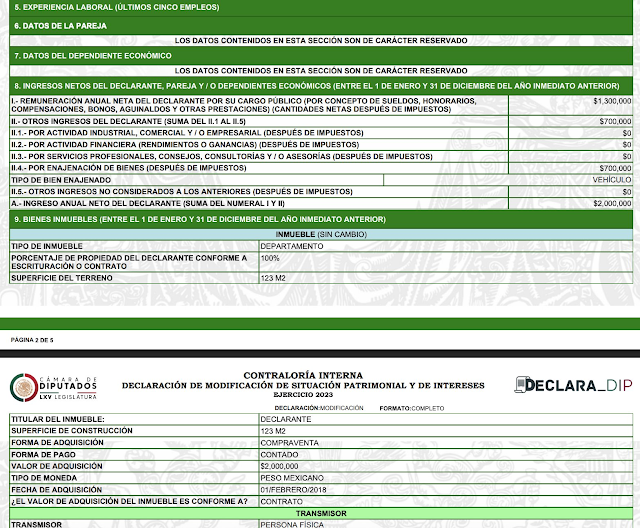Click 'DECLARACIÓN DE MODIFICACIÓN DE SITUACIÓN PATRIMONIAL' heading
This screenshot has width=640, height=528.
[x=303, y=386]
